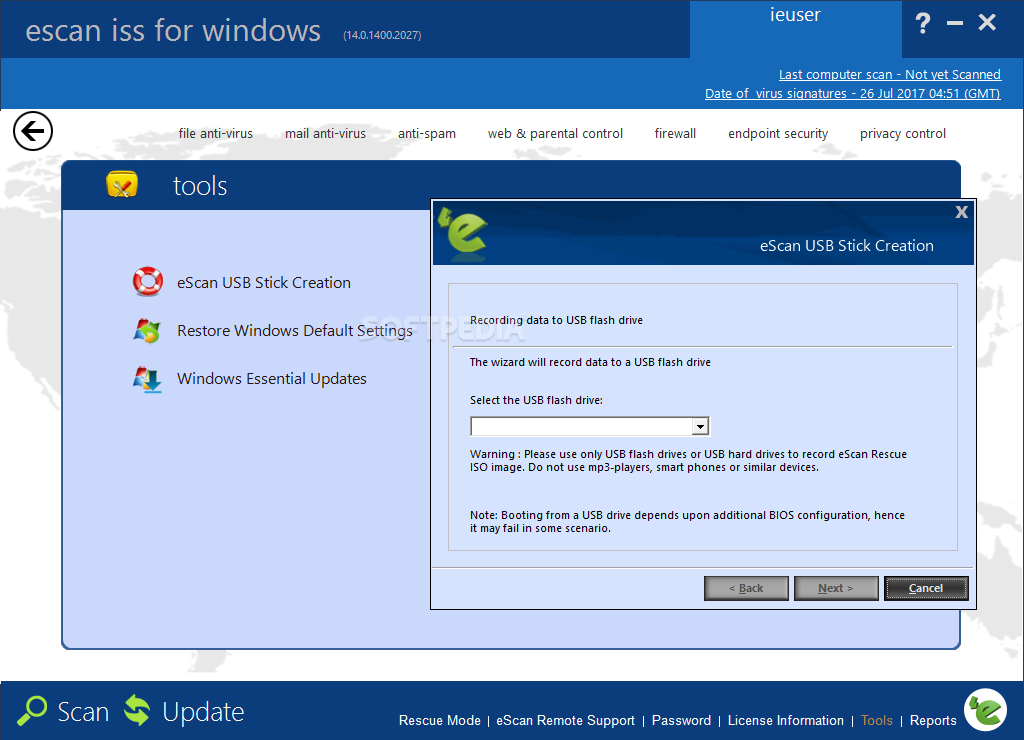Click the lifebuoy icon for USB Stick Creation
Viewport: 1024px width, 740px height.
pyautogui.click(x=148, y=282)
